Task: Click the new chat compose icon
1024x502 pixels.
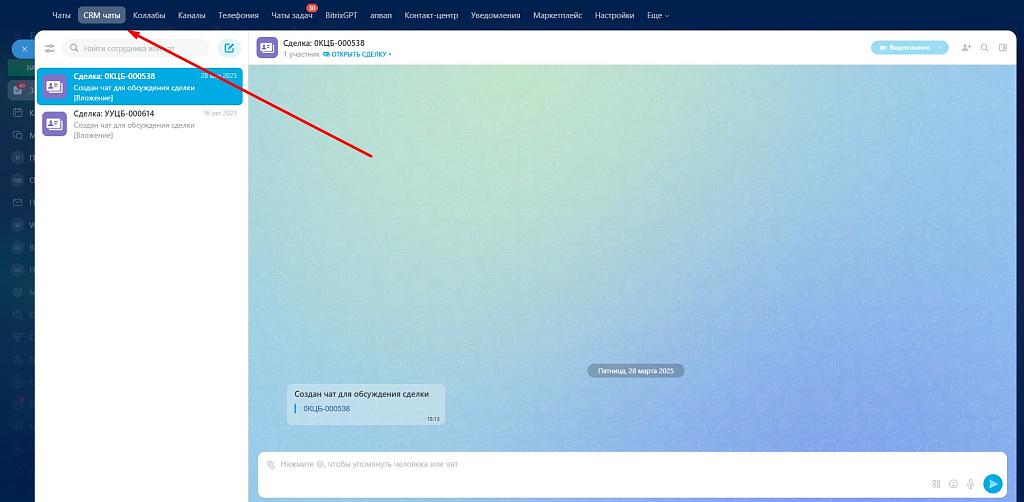Action: click(229, 48)
